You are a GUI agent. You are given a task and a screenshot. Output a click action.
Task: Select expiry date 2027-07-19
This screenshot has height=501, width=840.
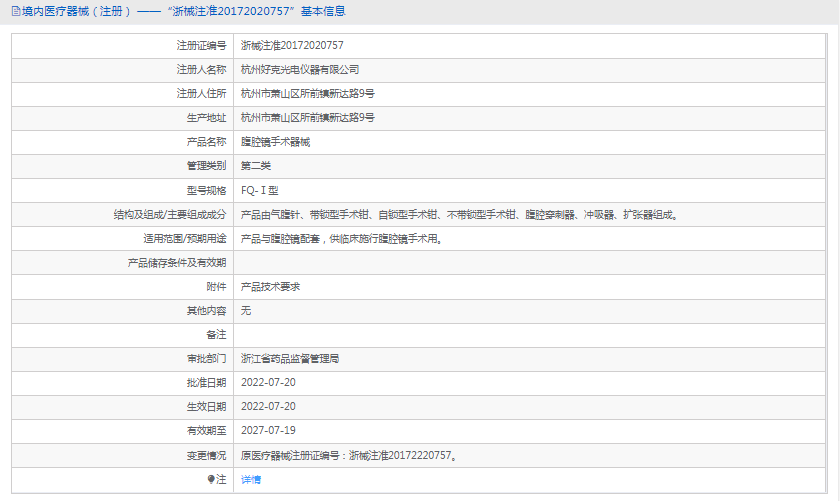[268, 430]
